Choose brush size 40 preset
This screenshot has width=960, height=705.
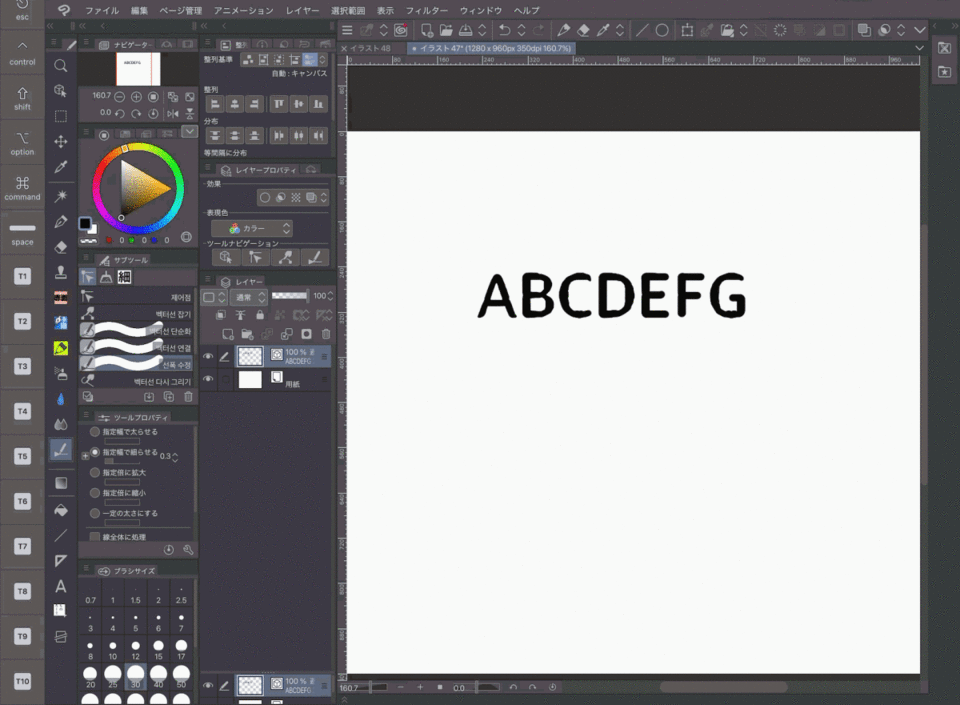[x=159, y=675]
